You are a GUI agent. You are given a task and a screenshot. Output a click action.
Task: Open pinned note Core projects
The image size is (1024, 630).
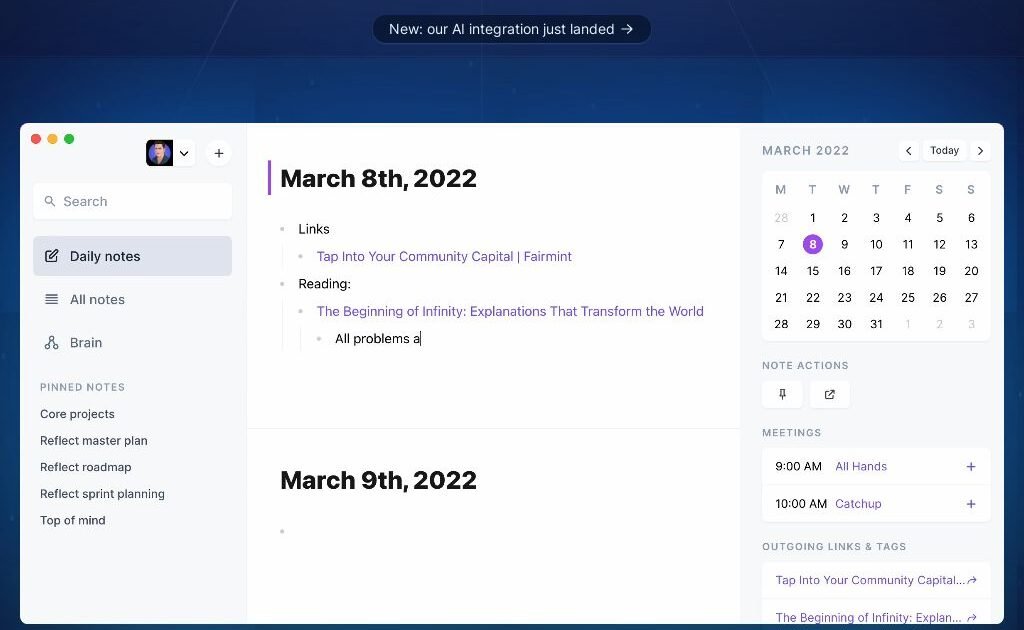coord(77,414)
